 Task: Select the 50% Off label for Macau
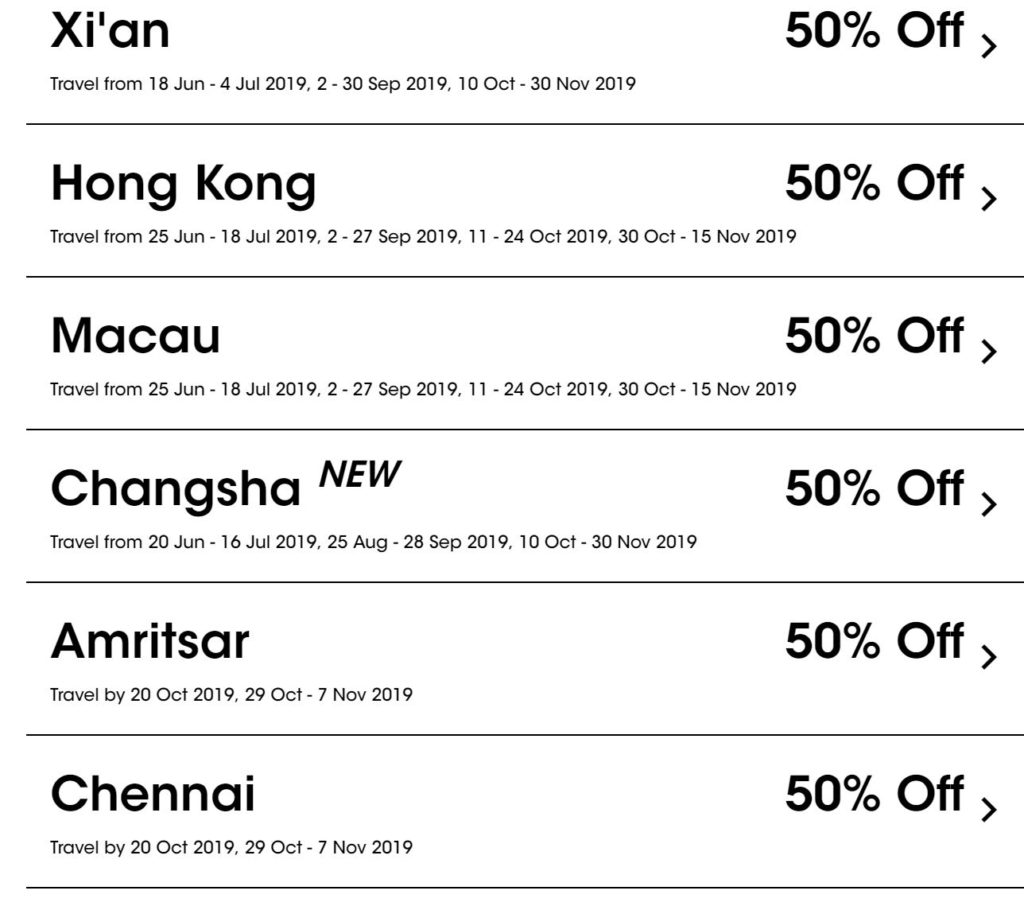point(874,336)
